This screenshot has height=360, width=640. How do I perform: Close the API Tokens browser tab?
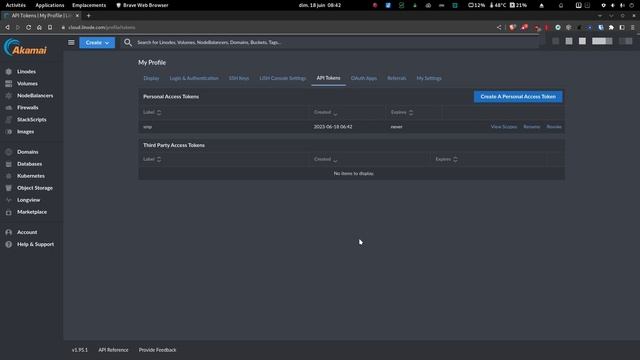tap(77, 16)
